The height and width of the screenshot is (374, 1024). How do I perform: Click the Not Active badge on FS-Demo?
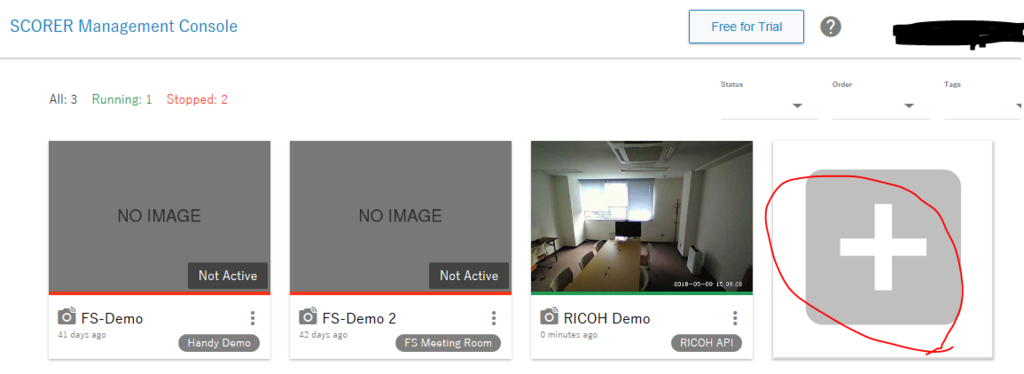[x=228, y=275]
